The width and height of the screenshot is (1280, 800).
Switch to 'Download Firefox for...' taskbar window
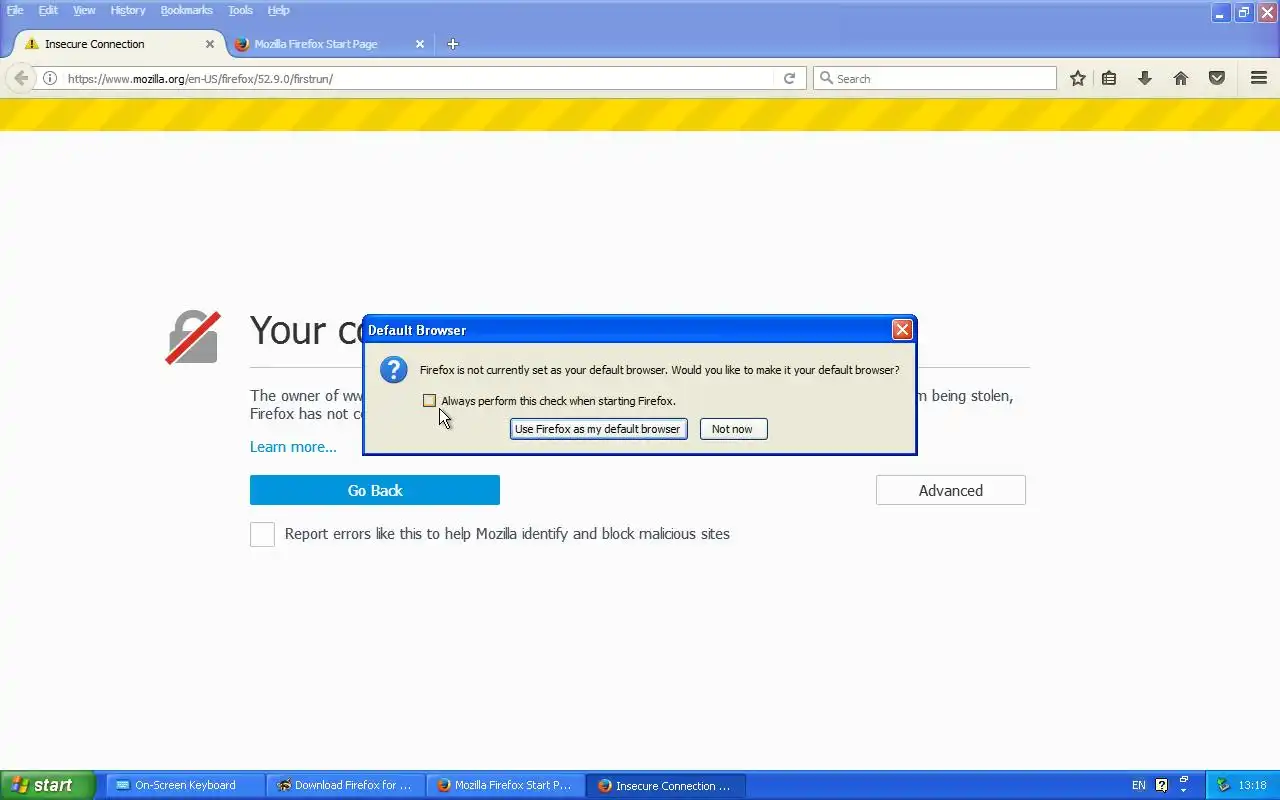pos(346,785)
